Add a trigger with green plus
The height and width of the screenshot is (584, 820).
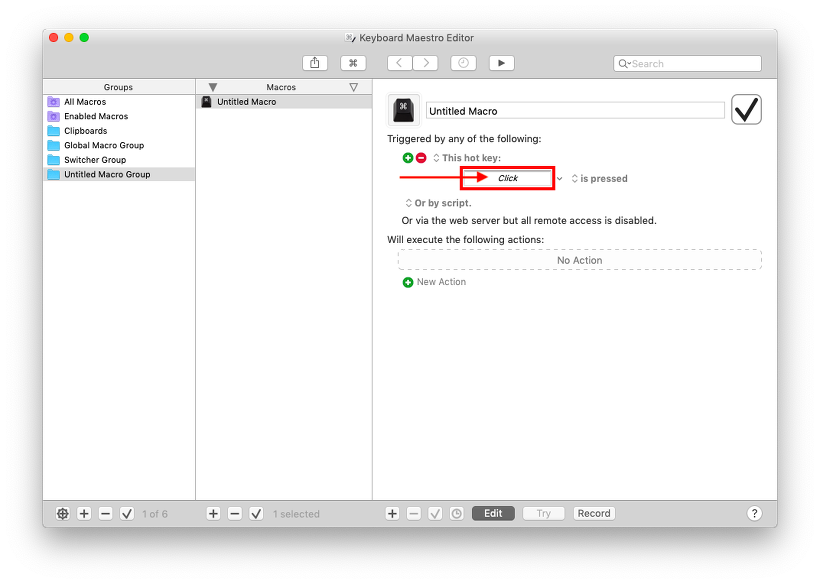[408, 158]
